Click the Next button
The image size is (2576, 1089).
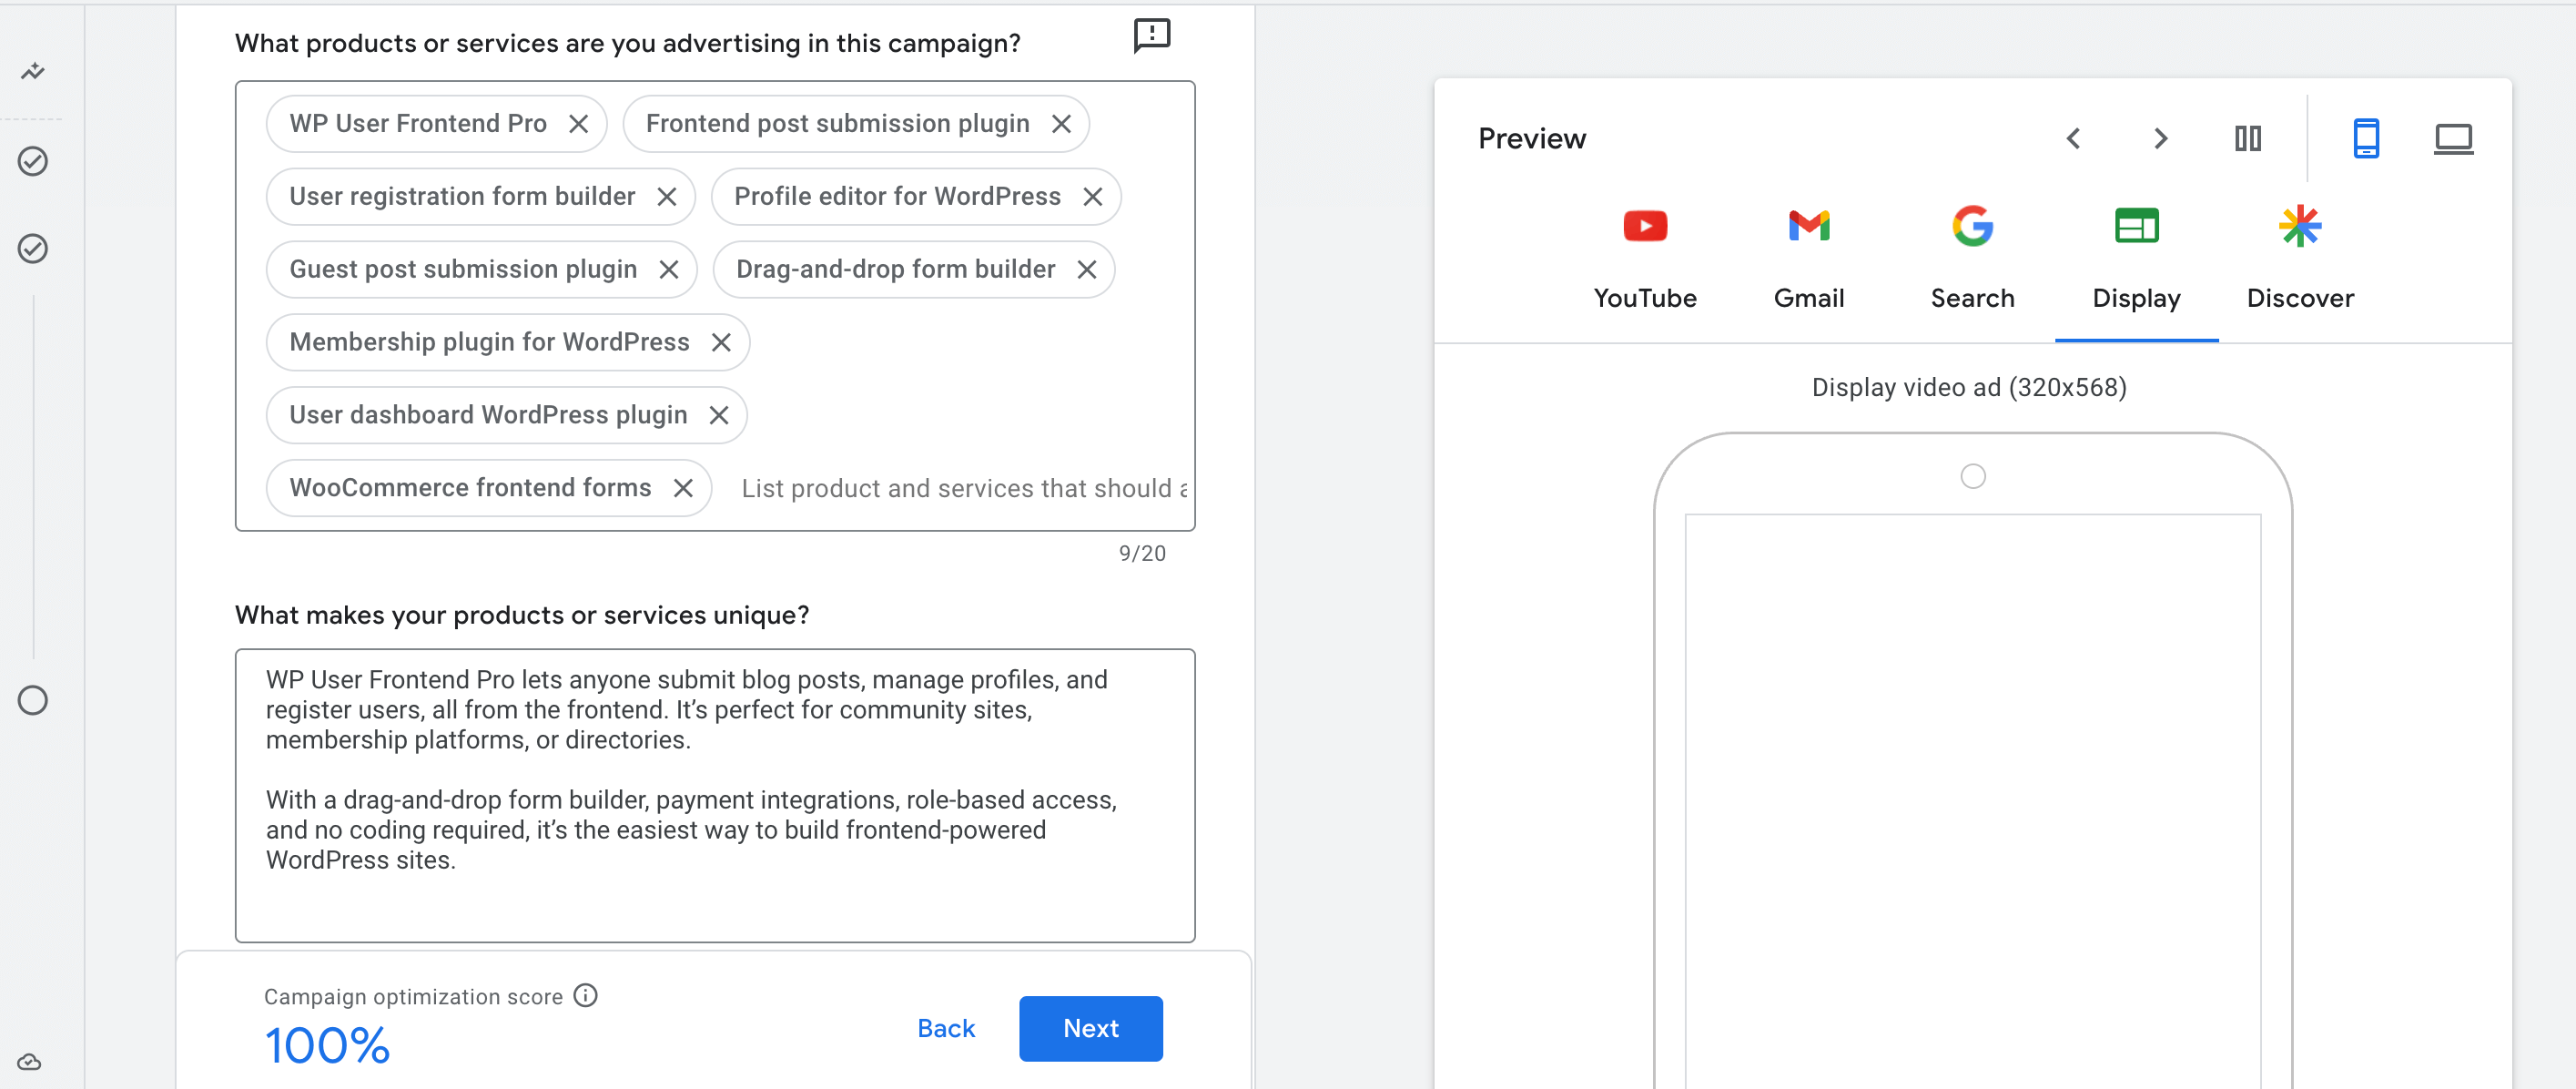1090,1028
